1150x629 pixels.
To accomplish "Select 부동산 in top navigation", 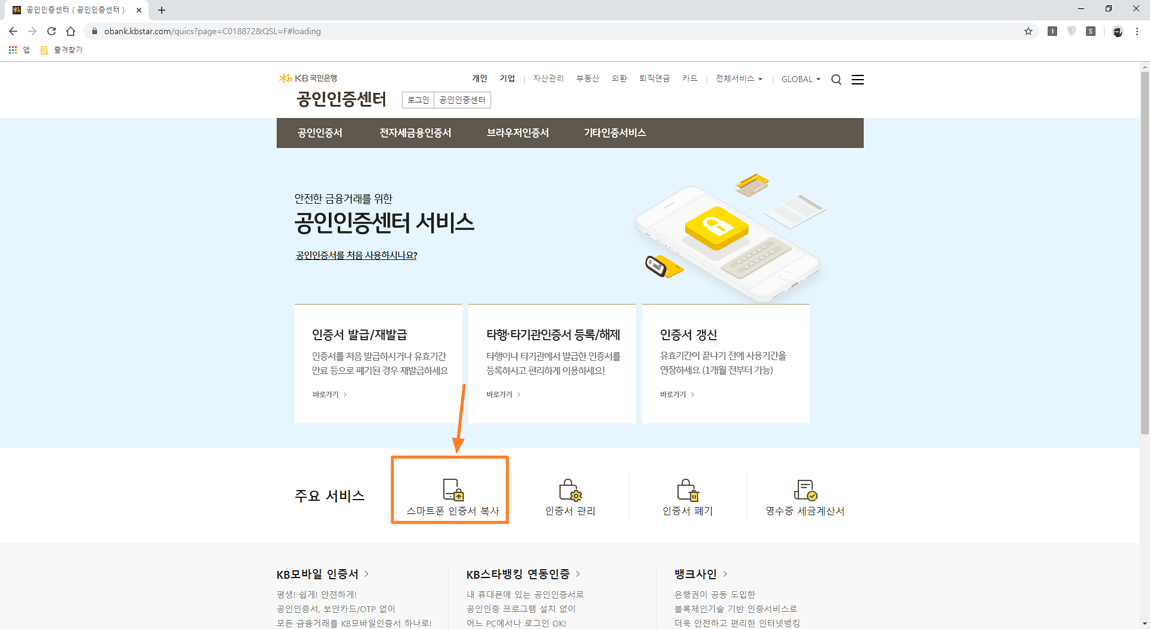I will tap(587, 78).
